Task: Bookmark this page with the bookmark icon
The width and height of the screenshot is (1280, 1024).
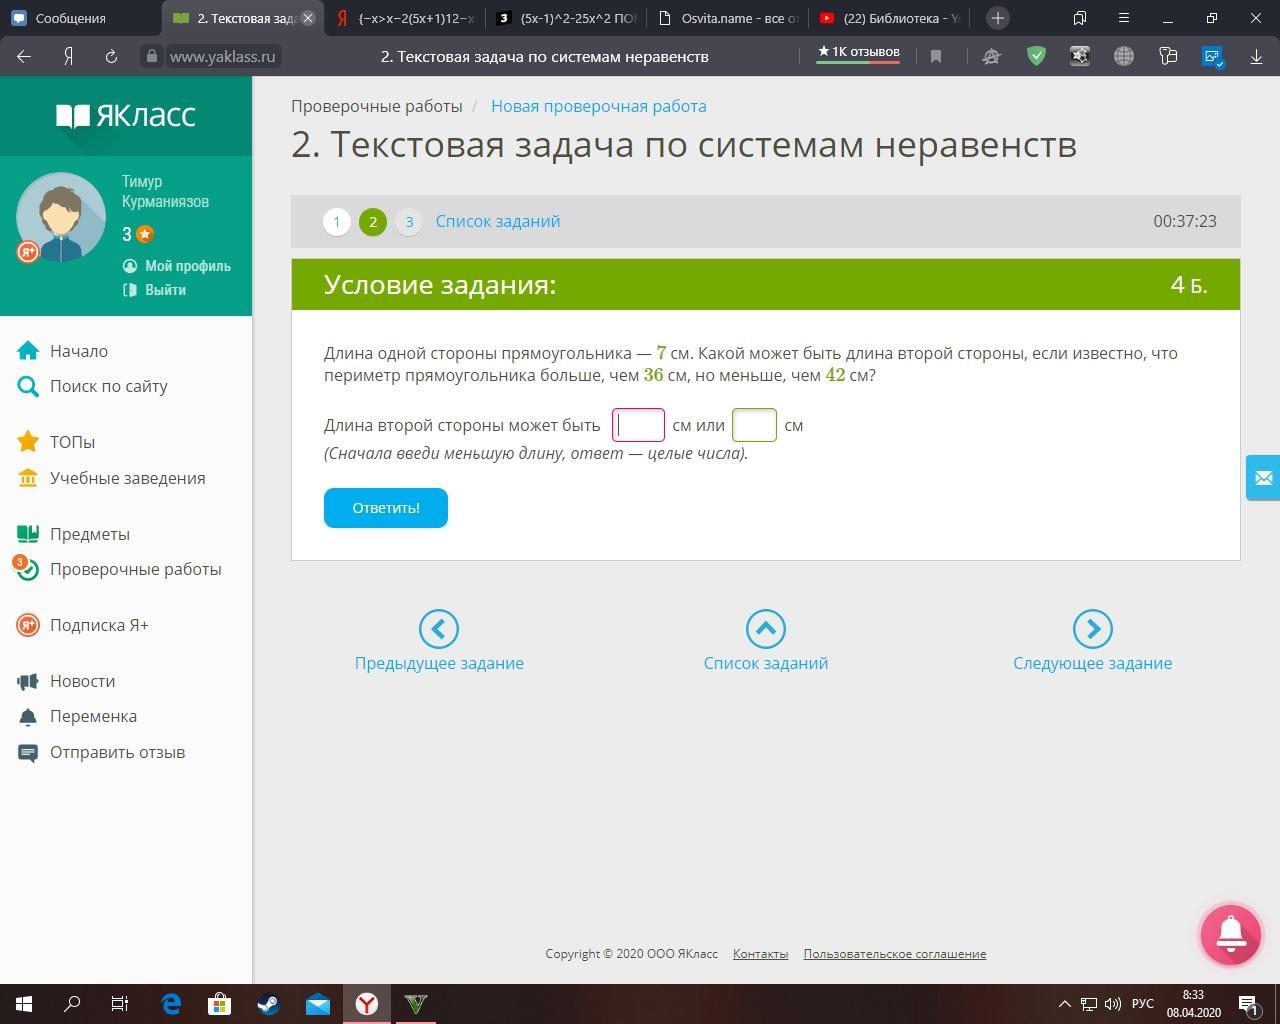Action: point(936,57)
